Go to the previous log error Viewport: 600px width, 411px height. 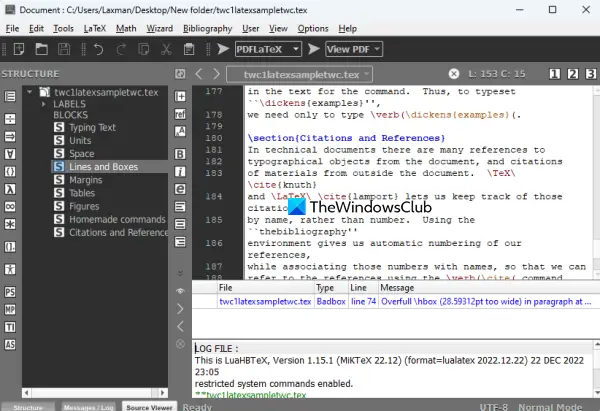pos(180,326)
